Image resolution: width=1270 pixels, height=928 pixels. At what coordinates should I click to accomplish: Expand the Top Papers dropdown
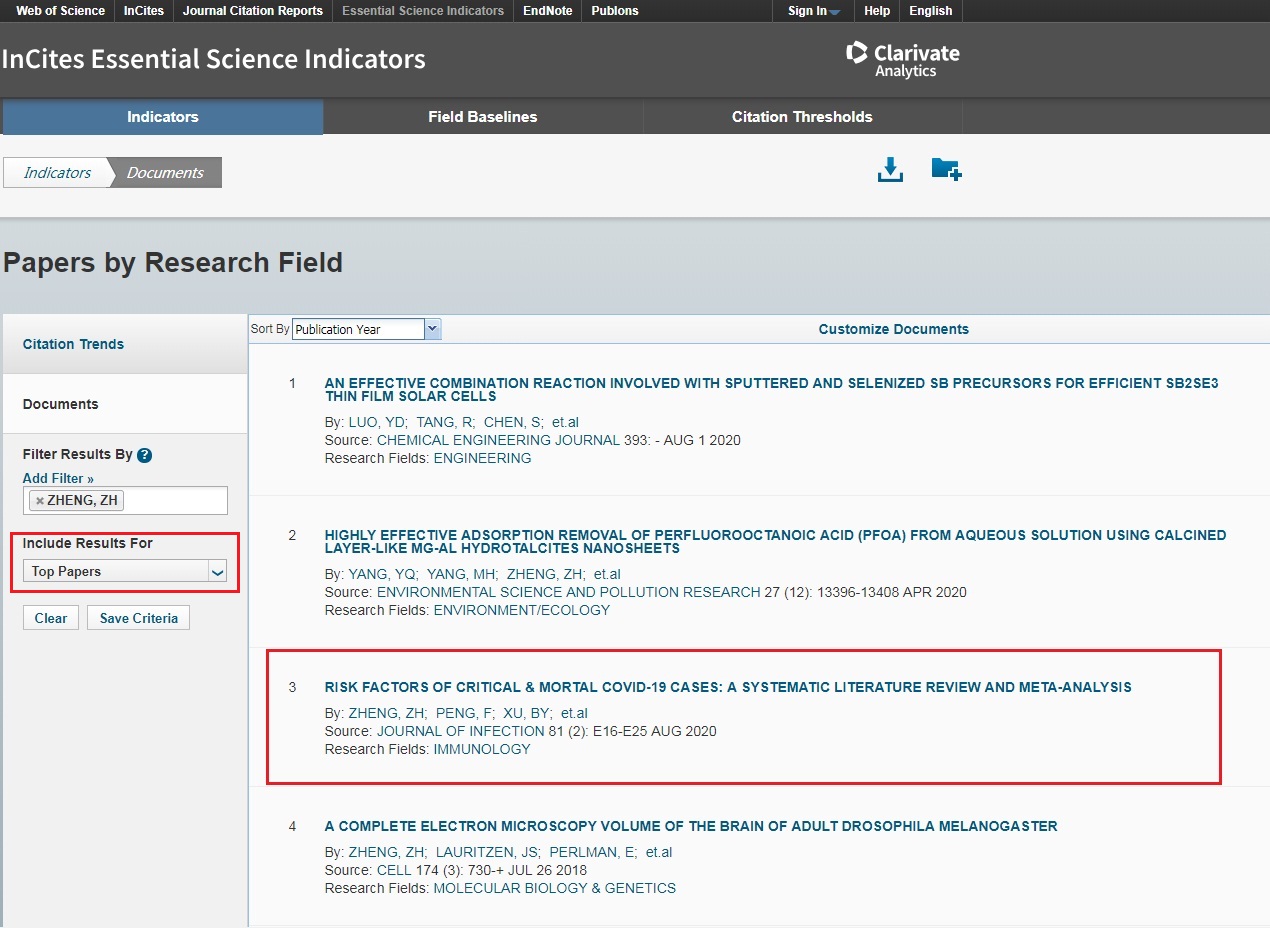click(126, 571)
